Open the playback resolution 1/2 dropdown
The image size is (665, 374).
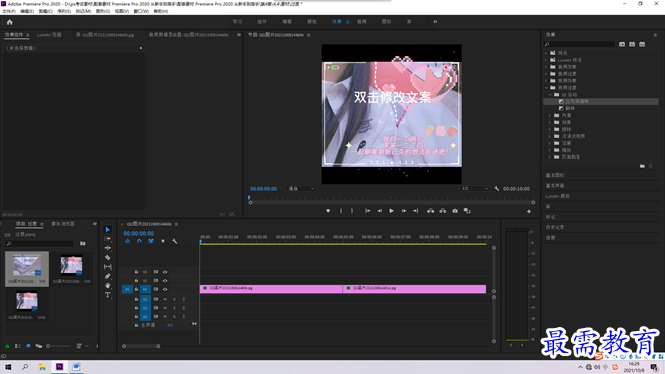(475, 188)
